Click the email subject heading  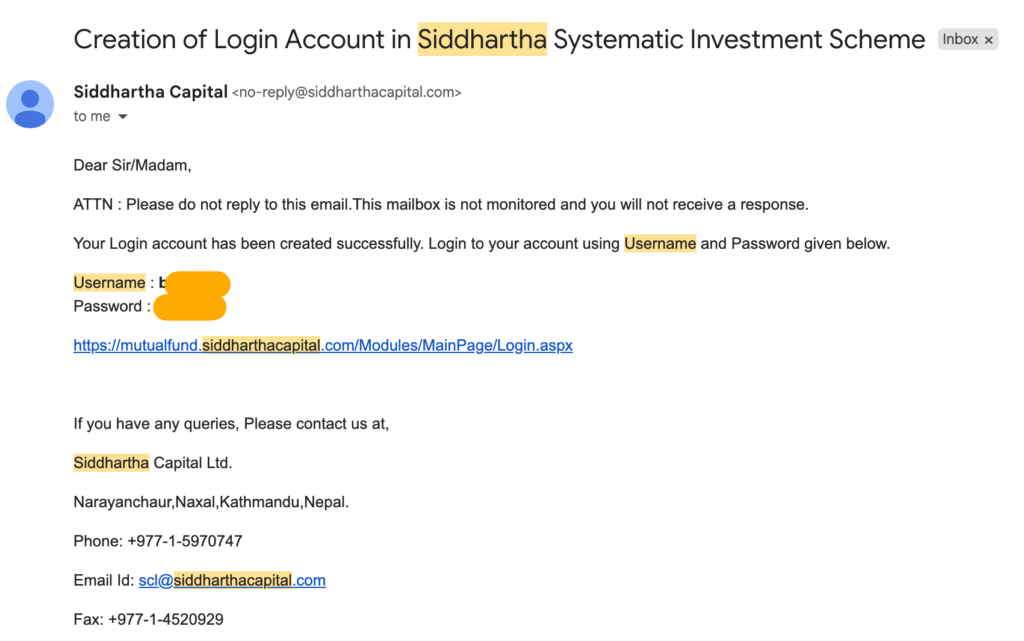[499, 39]
